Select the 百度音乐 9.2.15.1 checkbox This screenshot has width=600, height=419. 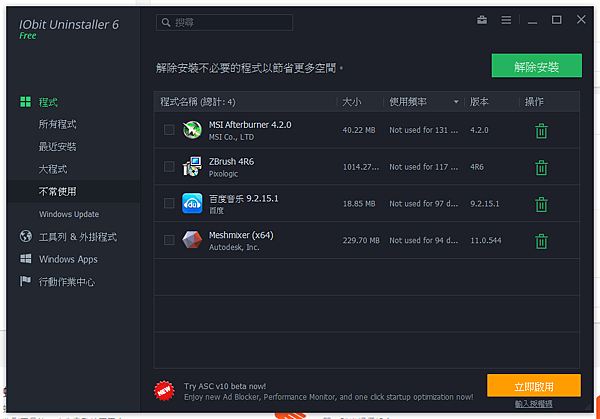pos(169,203)
